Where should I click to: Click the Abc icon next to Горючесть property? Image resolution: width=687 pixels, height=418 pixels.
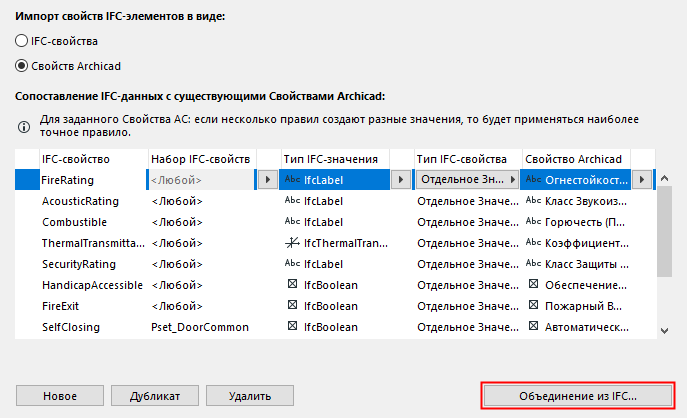[533, 222]
